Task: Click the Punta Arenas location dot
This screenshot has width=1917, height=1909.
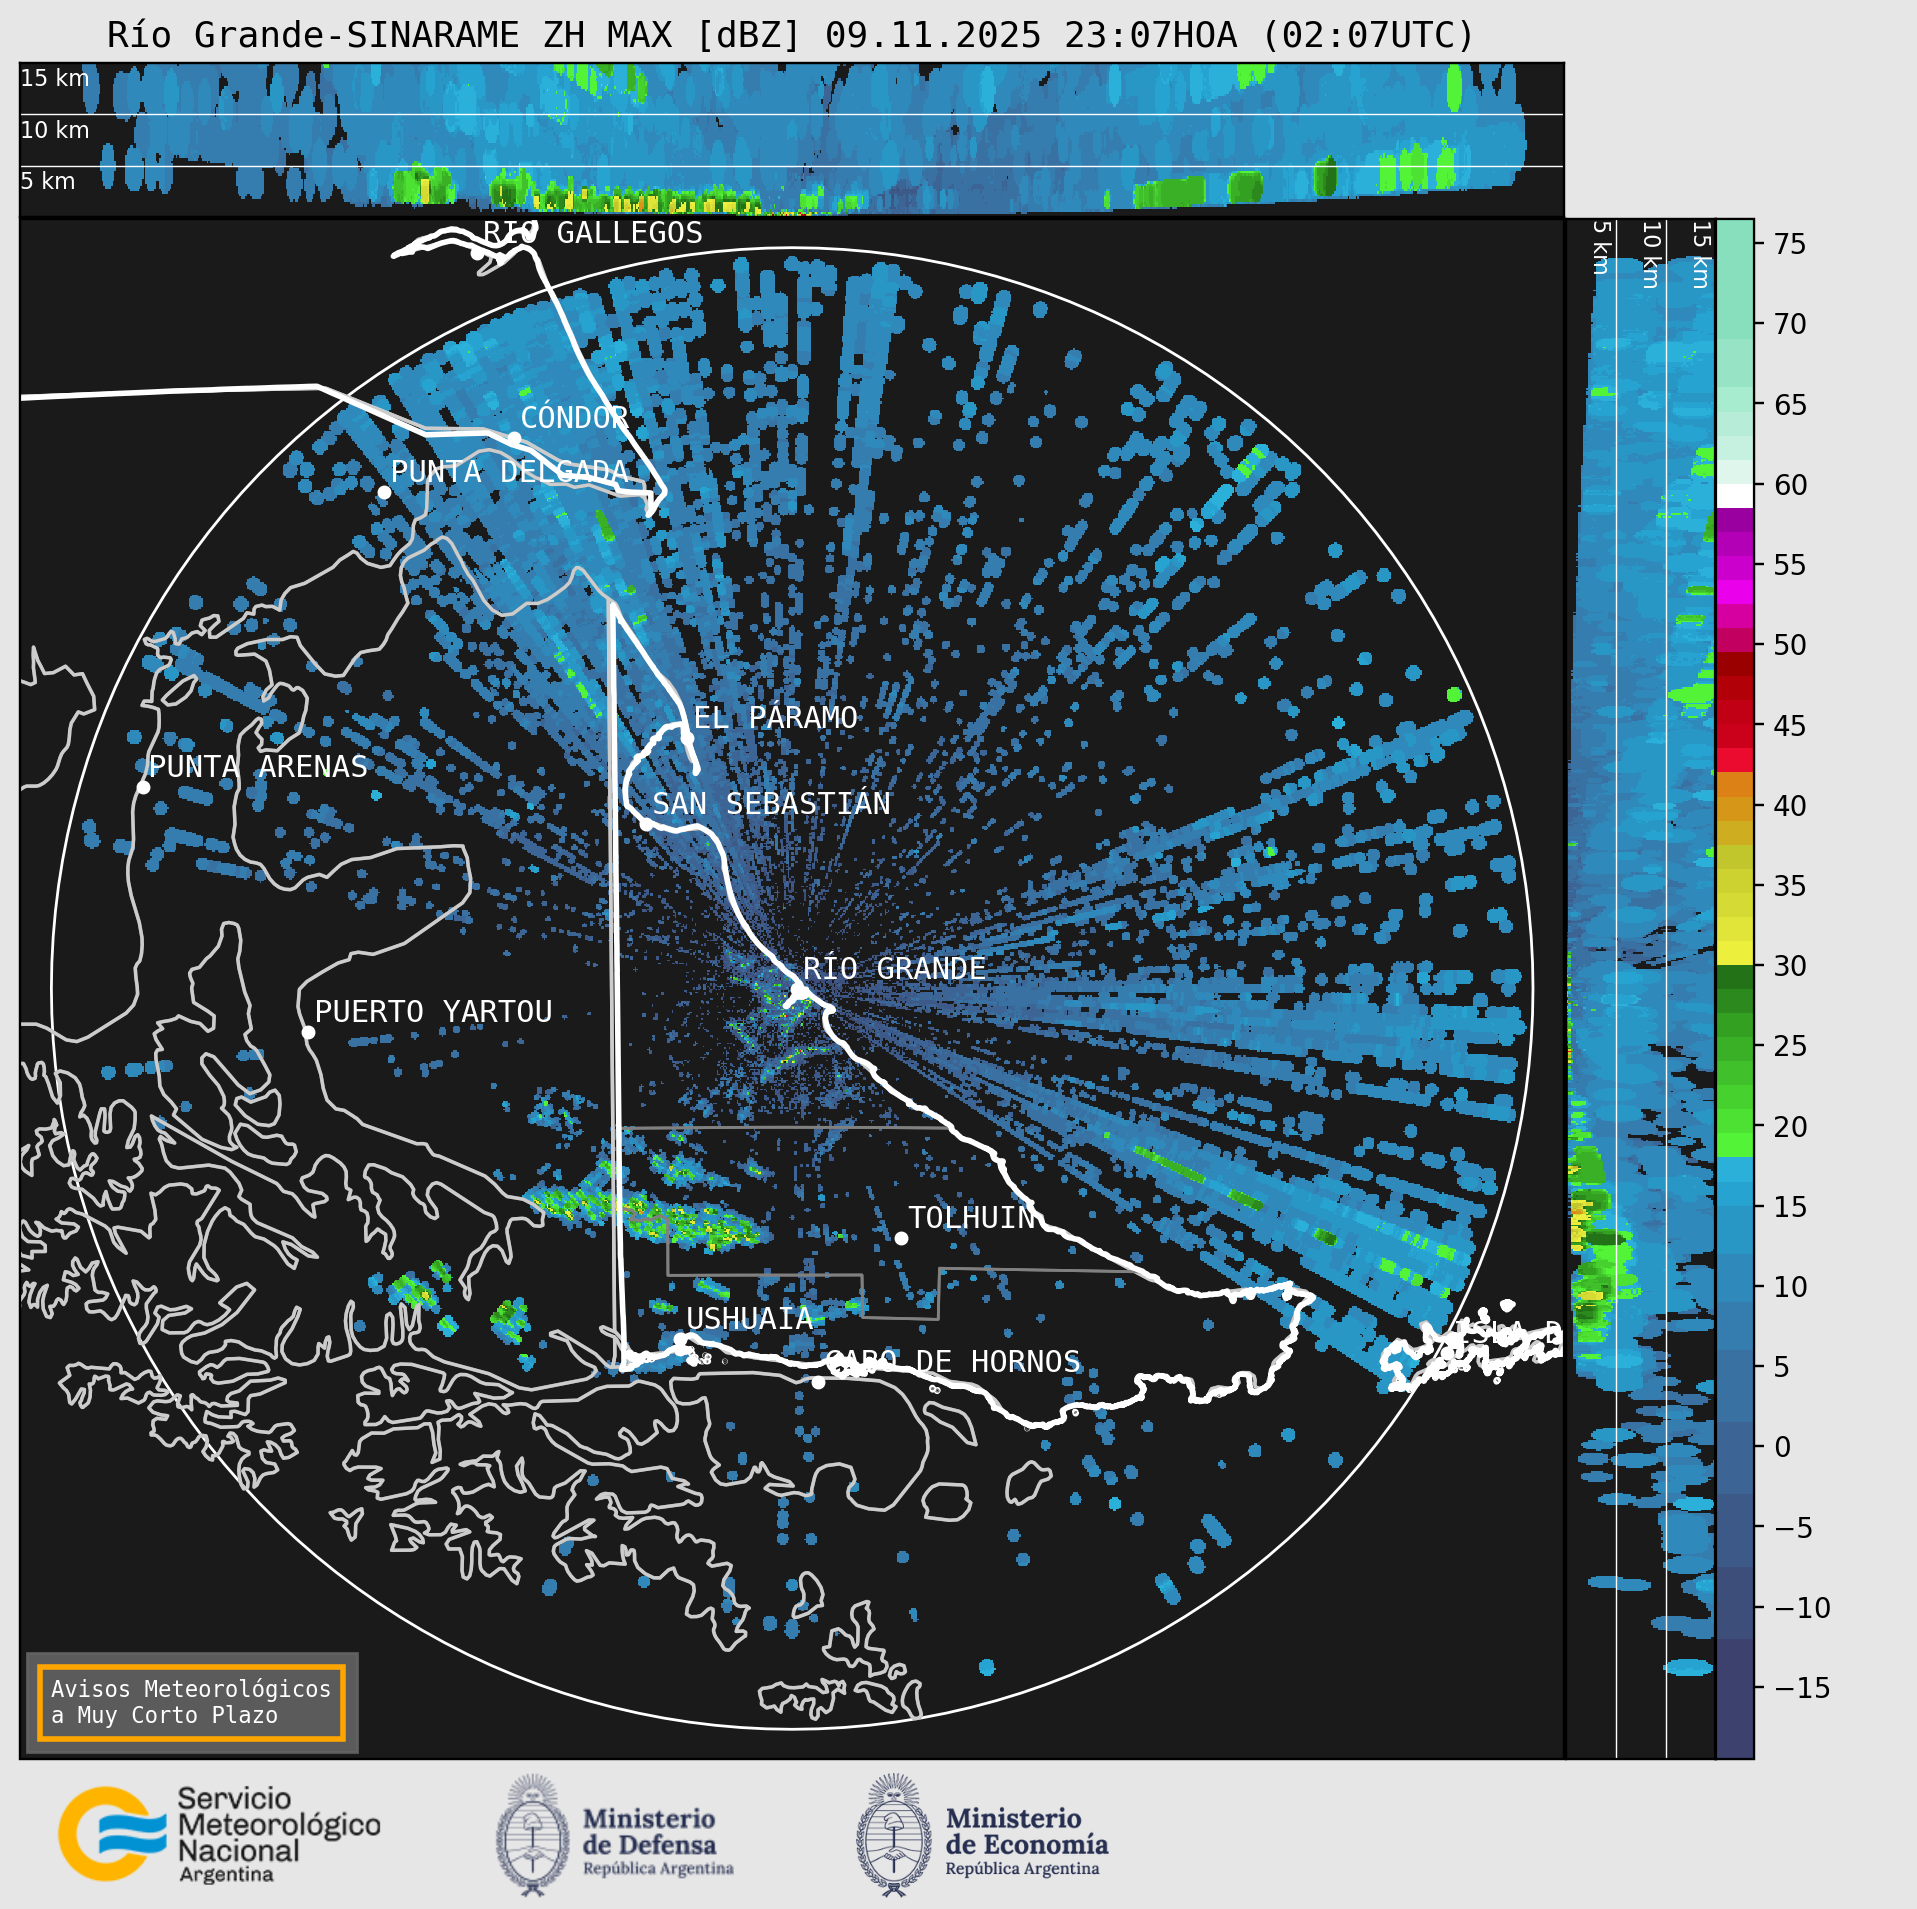Action: [x=143, y=787]
